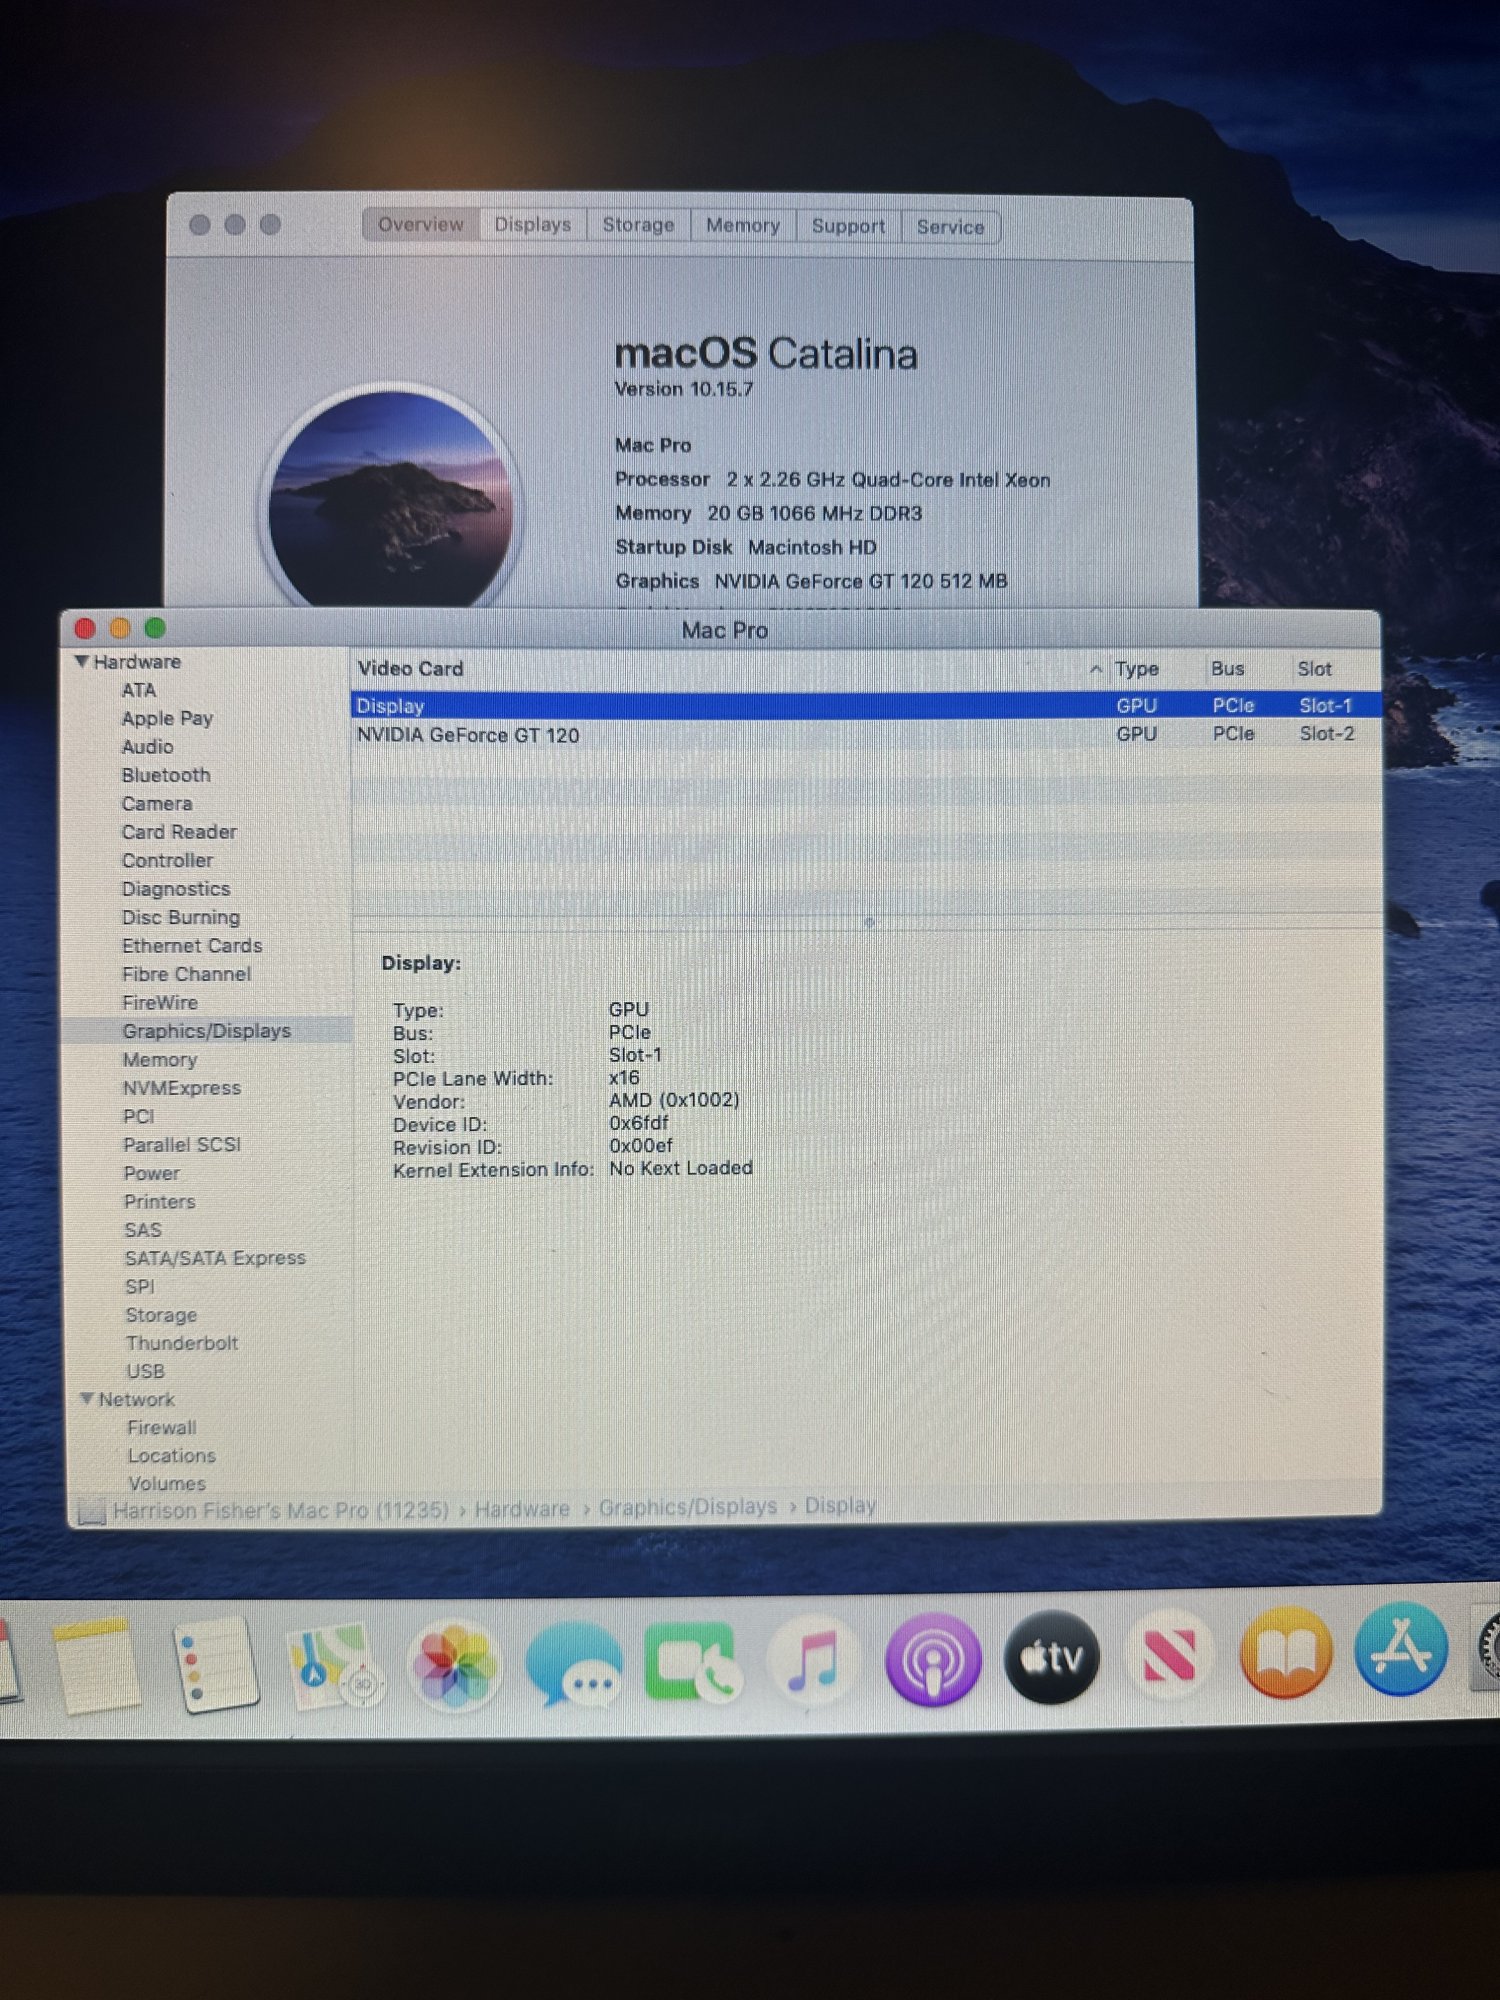The width and height of the screenshot is (1500, 2000).
Task: Select Fibre Channel in the sidebar
Action: 186,974
